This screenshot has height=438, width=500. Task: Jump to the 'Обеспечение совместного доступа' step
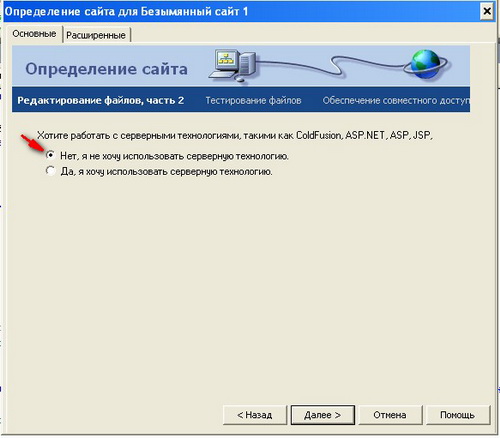point(396,100)
